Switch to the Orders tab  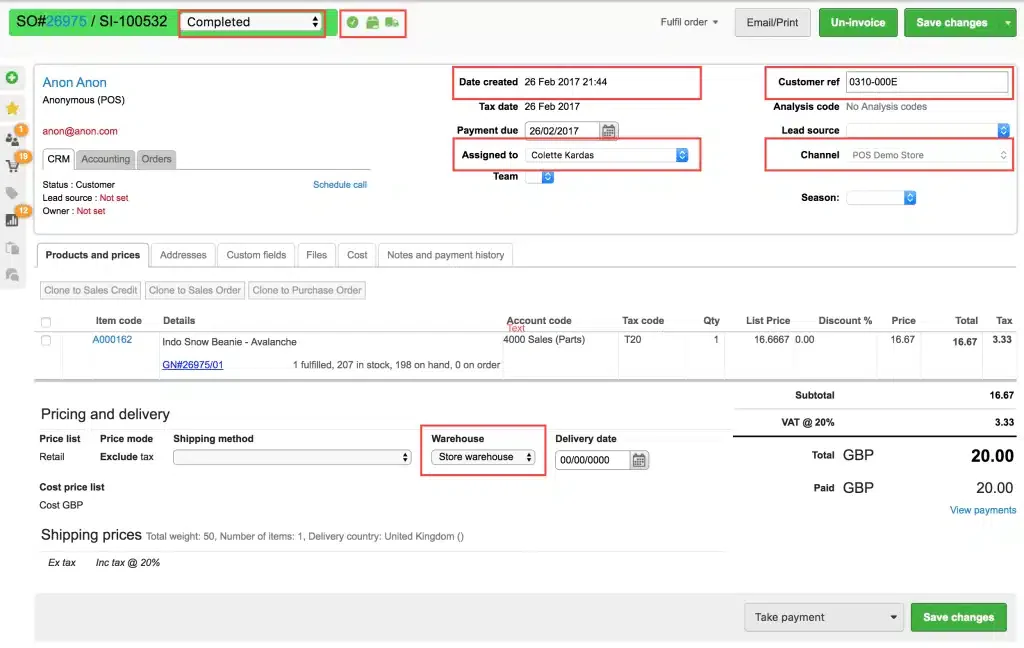point(156,159)
